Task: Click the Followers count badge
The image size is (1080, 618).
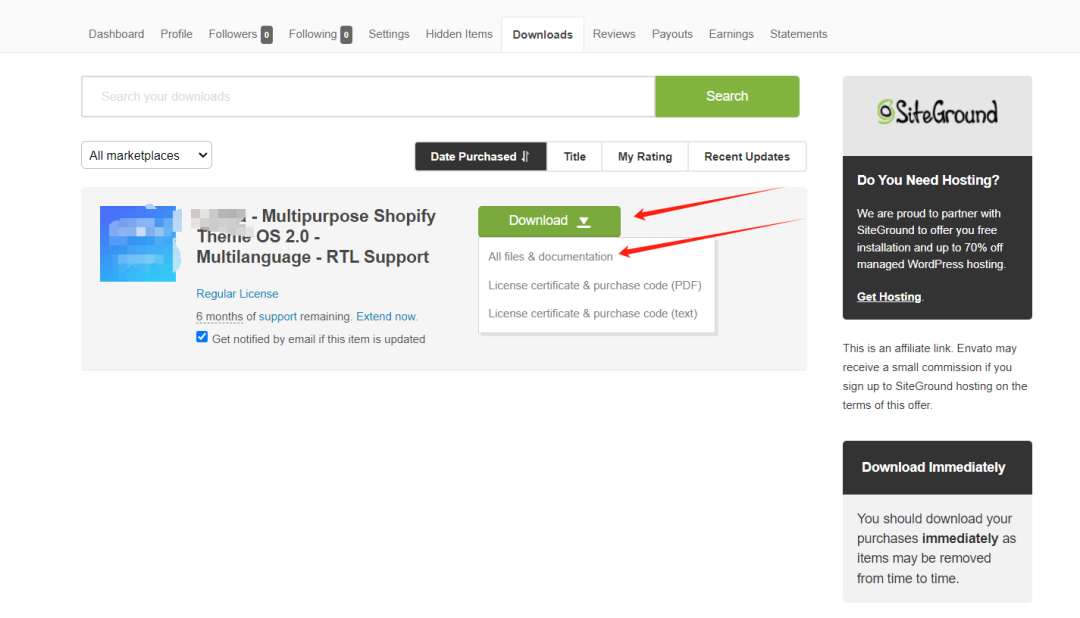Action: point(267,35)
